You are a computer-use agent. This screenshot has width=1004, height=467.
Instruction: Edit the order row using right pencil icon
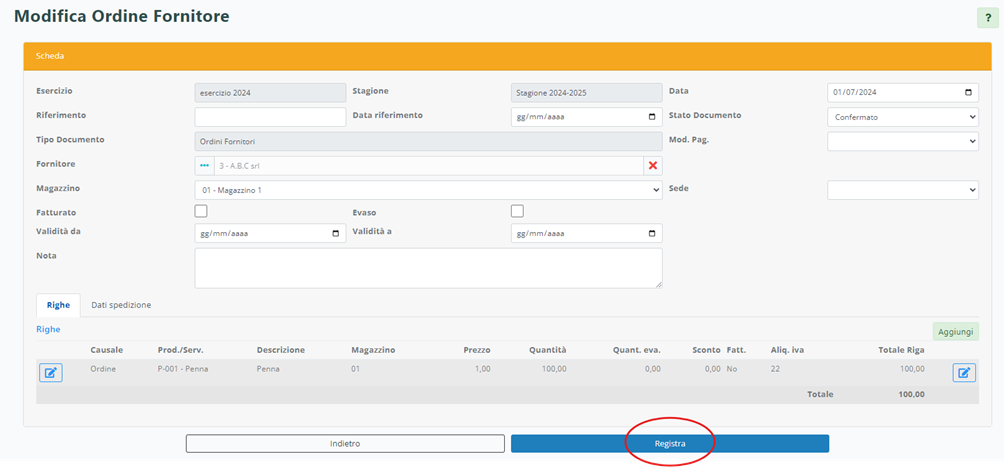coord(964,373)
